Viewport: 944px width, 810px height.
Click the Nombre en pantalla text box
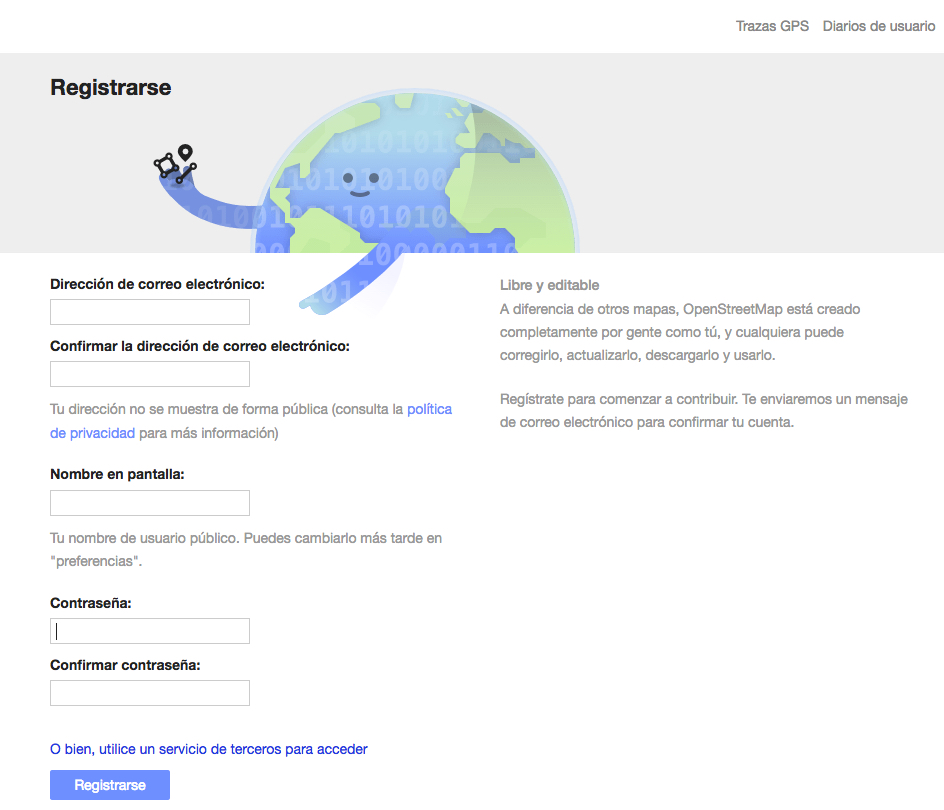coord(150,503)
